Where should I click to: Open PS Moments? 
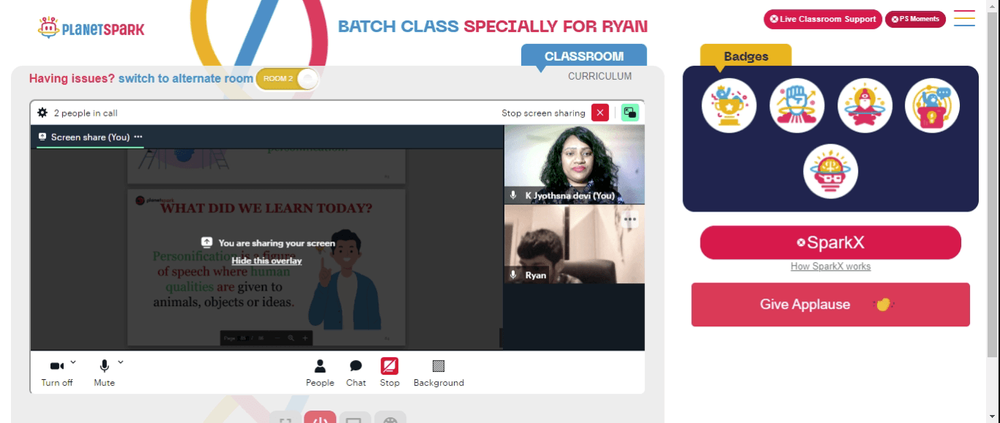coord(915,19)
